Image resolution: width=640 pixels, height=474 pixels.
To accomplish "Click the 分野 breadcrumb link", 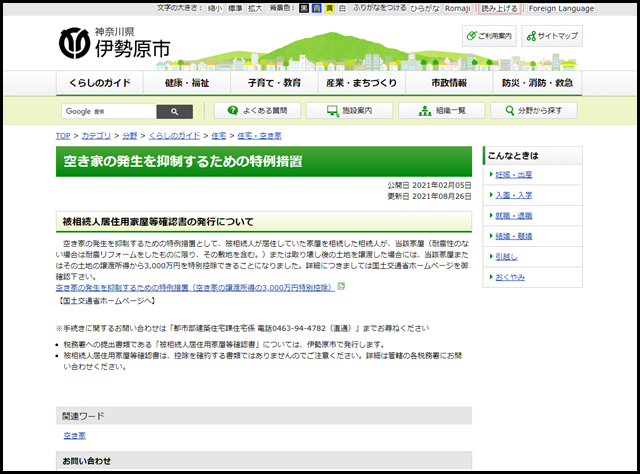I will pos(130,136).
